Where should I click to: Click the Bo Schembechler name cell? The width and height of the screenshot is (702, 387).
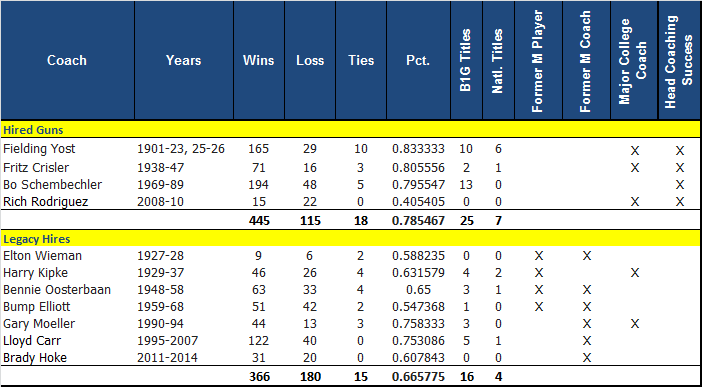click(52, 185)
